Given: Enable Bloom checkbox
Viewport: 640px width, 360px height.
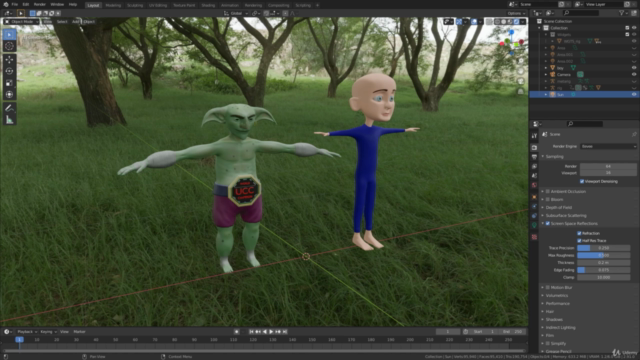Looking at the screenshot, I should coord(548,200).
